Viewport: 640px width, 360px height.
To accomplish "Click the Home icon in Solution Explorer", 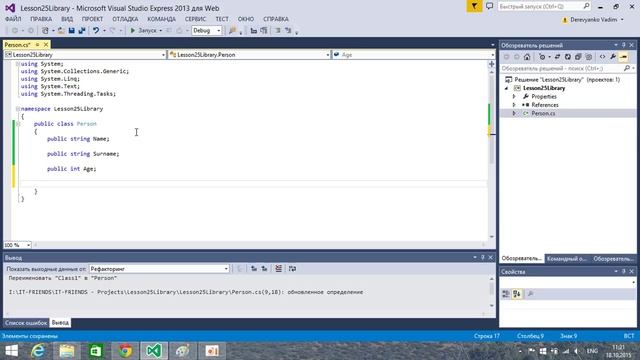I will [x=527, y=57].
